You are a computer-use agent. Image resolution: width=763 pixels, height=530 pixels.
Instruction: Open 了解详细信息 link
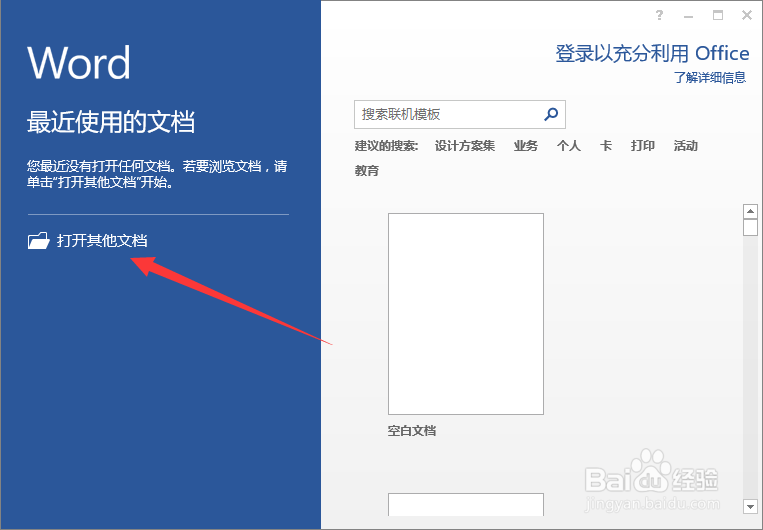coord(710,77)
